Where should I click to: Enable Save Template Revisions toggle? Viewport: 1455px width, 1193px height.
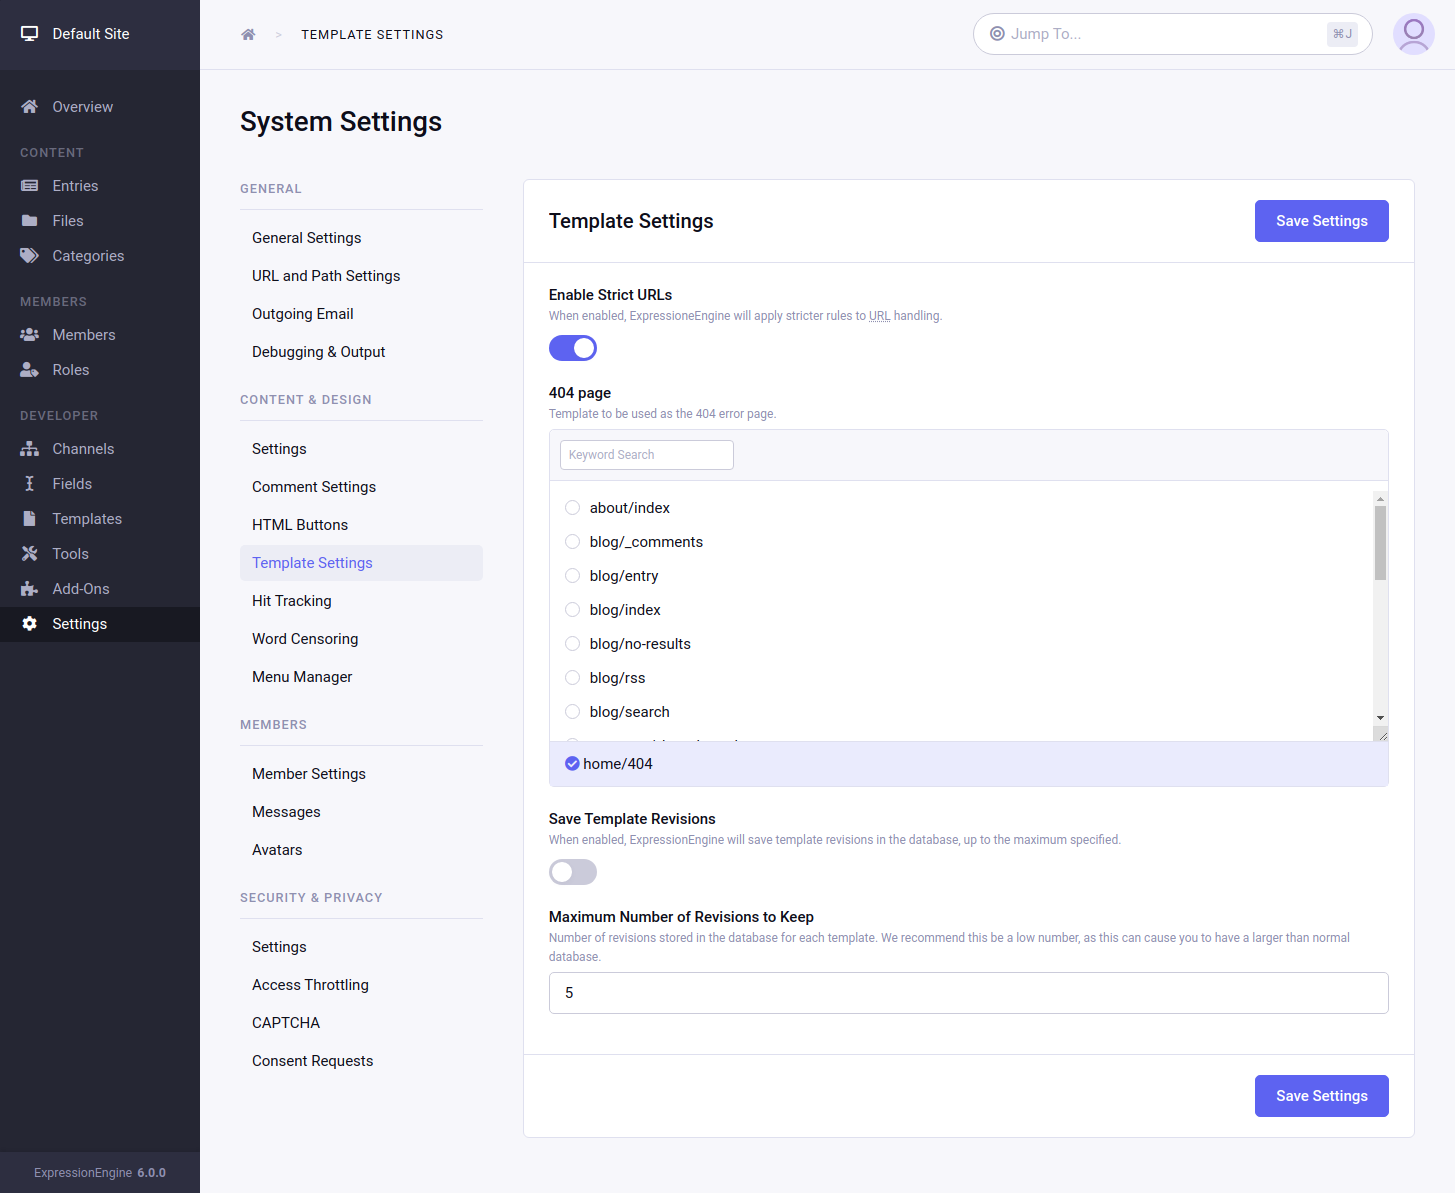point(573,872)
